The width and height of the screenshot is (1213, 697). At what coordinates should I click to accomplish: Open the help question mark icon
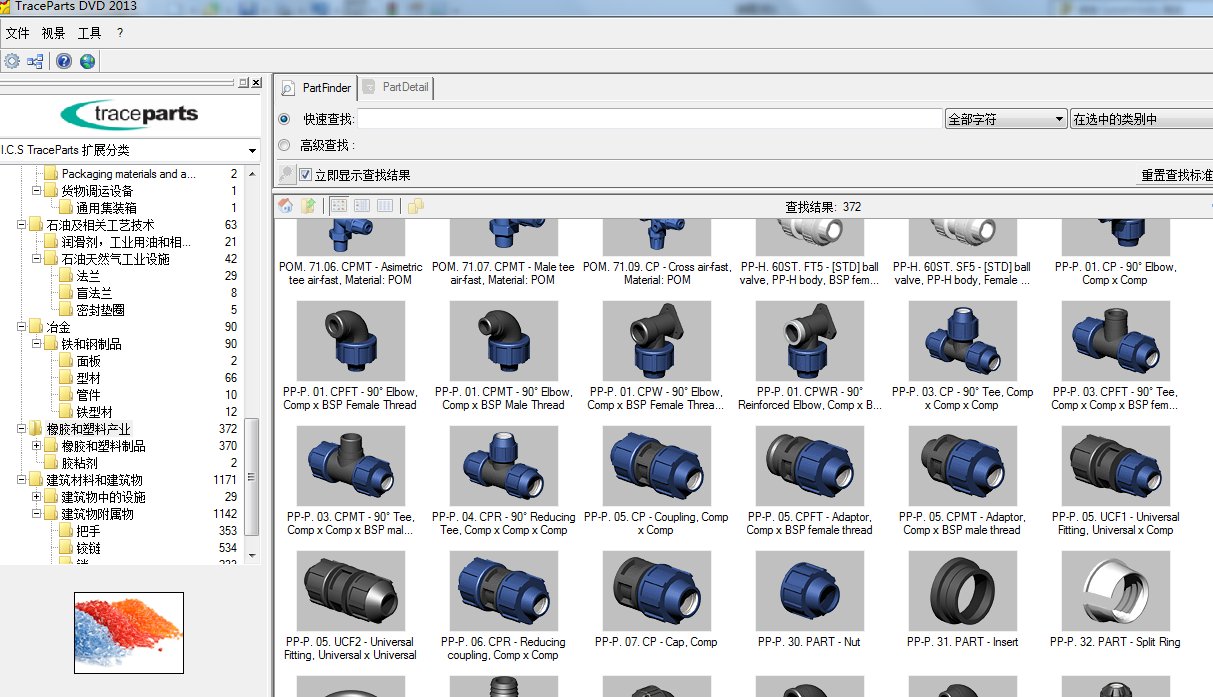point(63,61)
